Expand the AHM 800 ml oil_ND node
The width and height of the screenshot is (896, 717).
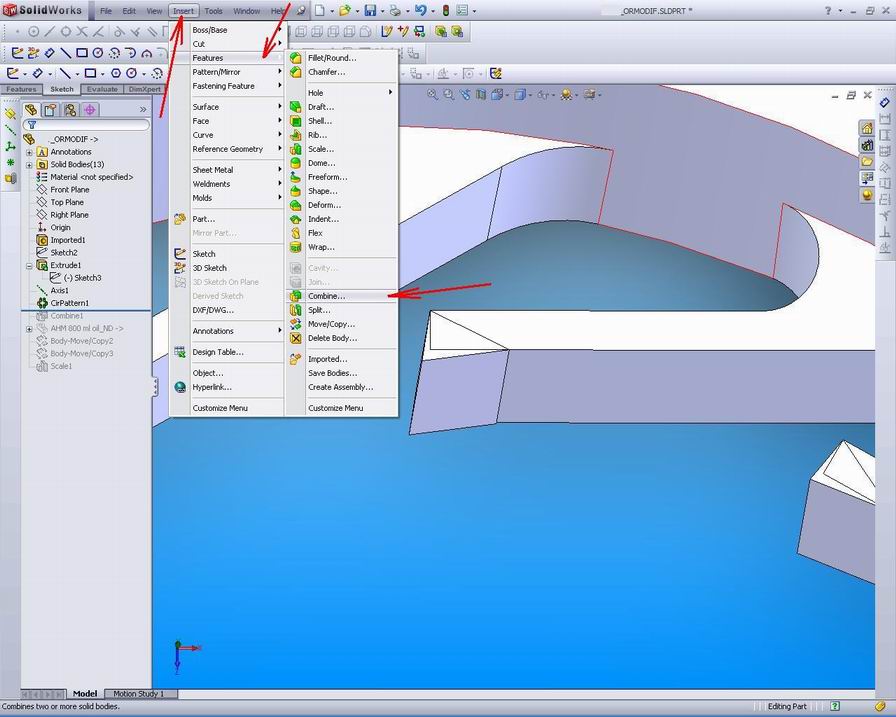point(29,329)
